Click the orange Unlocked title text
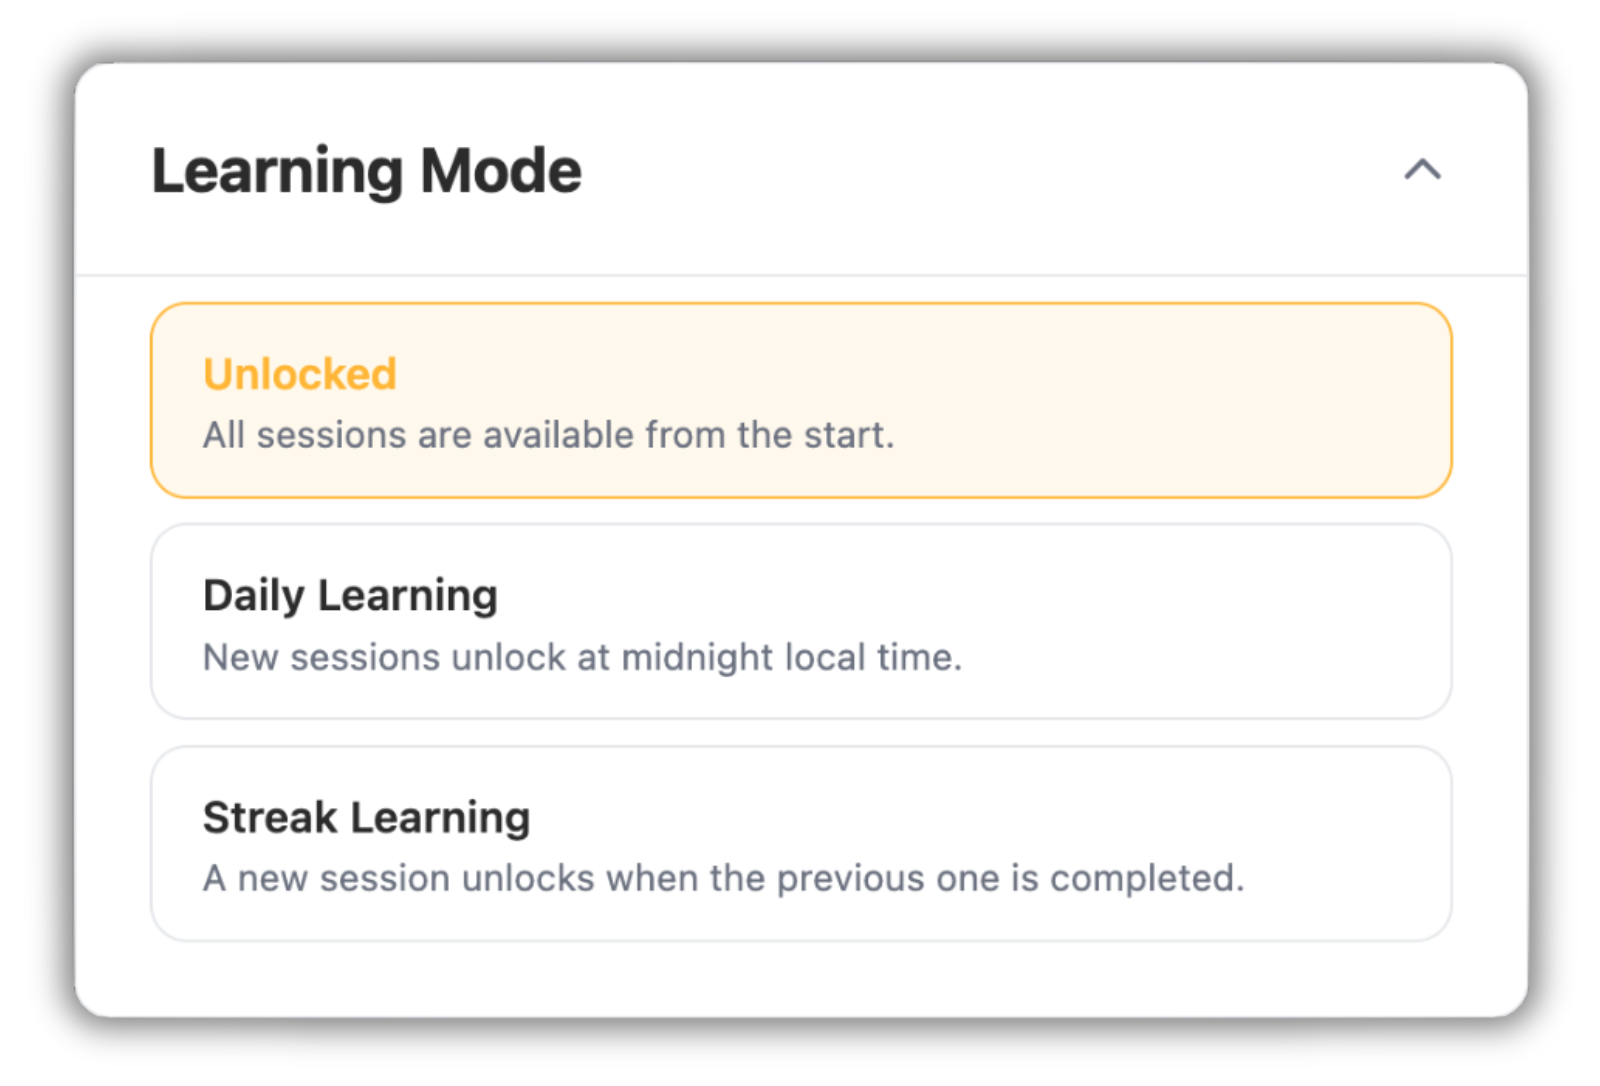1600x1086 pixels. (x=300, y=374)
